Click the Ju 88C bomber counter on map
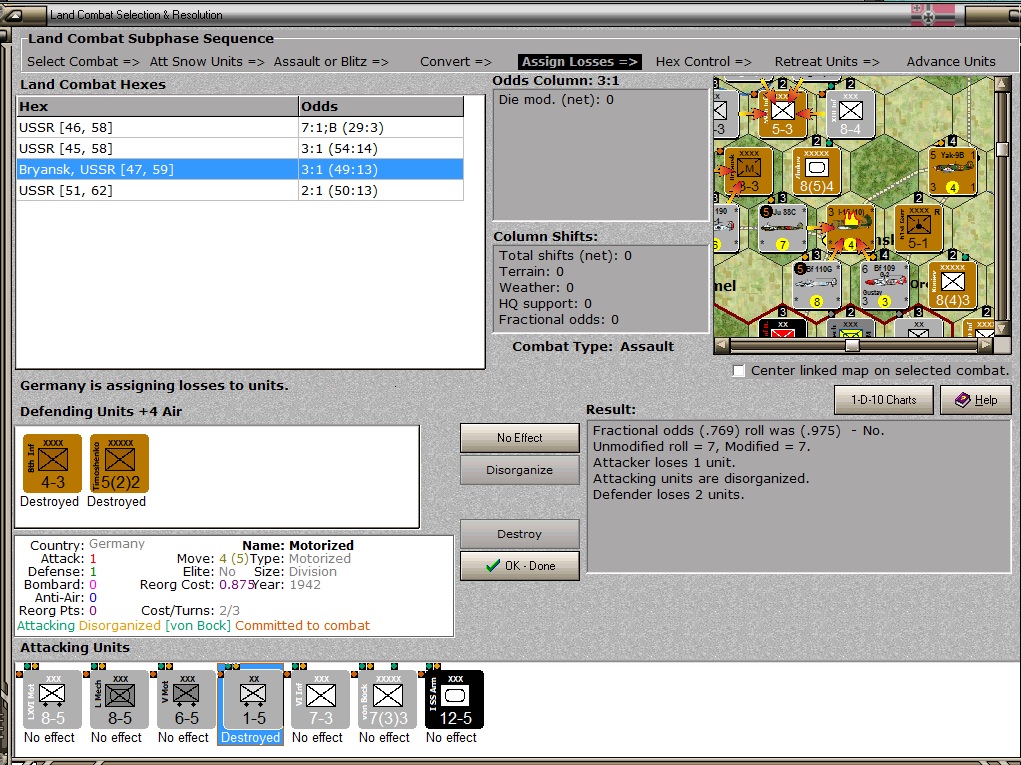 click(x=783, y=229)
